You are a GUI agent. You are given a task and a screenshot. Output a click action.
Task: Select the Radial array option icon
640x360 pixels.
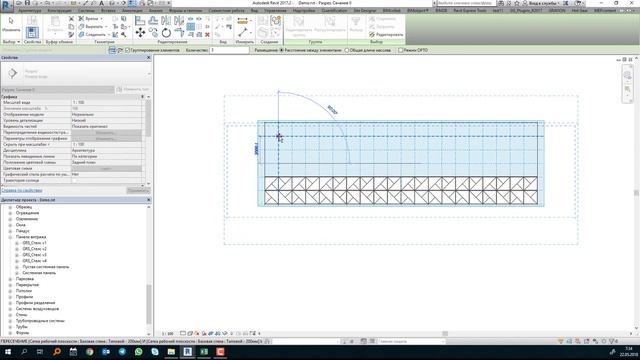(120, 50)
